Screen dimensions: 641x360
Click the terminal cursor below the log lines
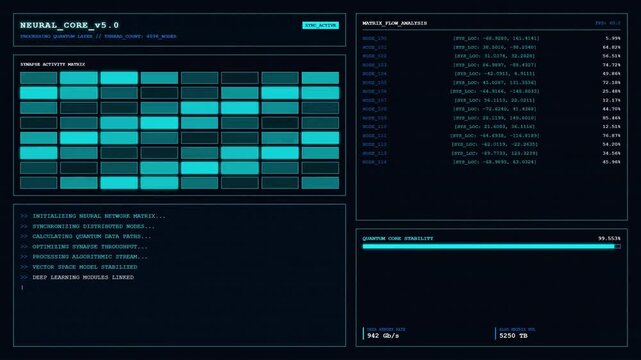(x=22, y=288)
